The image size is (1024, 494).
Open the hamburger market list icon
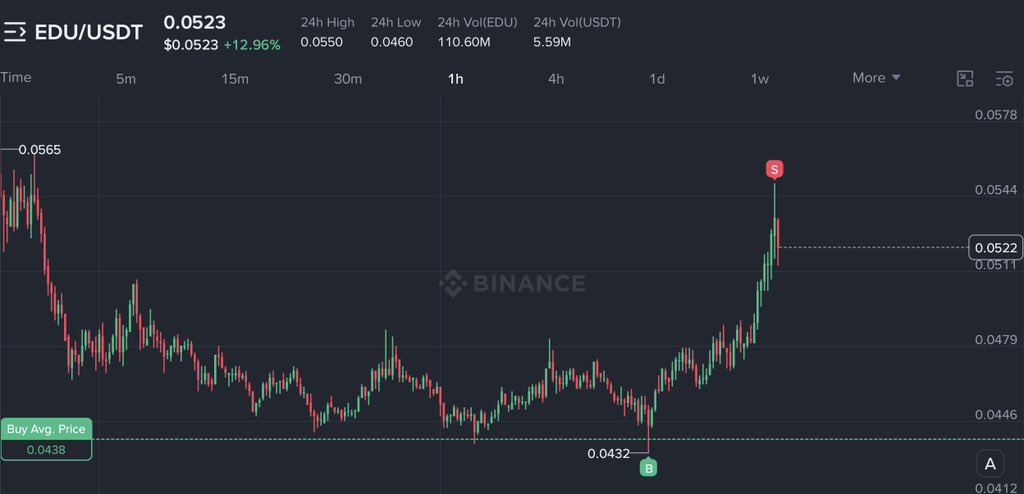point(14,31)
